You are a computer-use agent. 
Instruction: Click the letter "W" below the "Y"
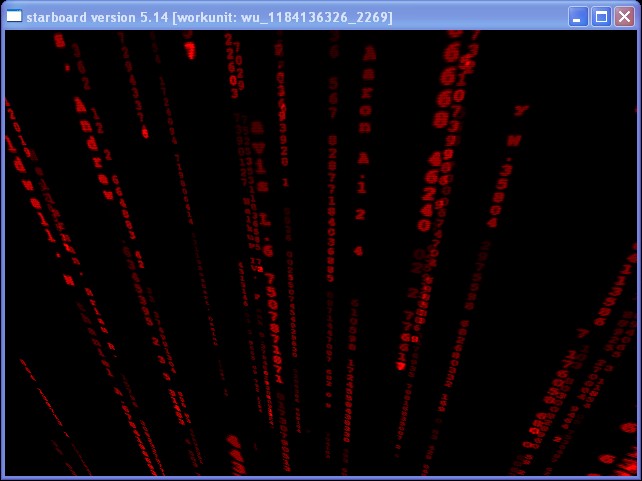click(513, 141)
